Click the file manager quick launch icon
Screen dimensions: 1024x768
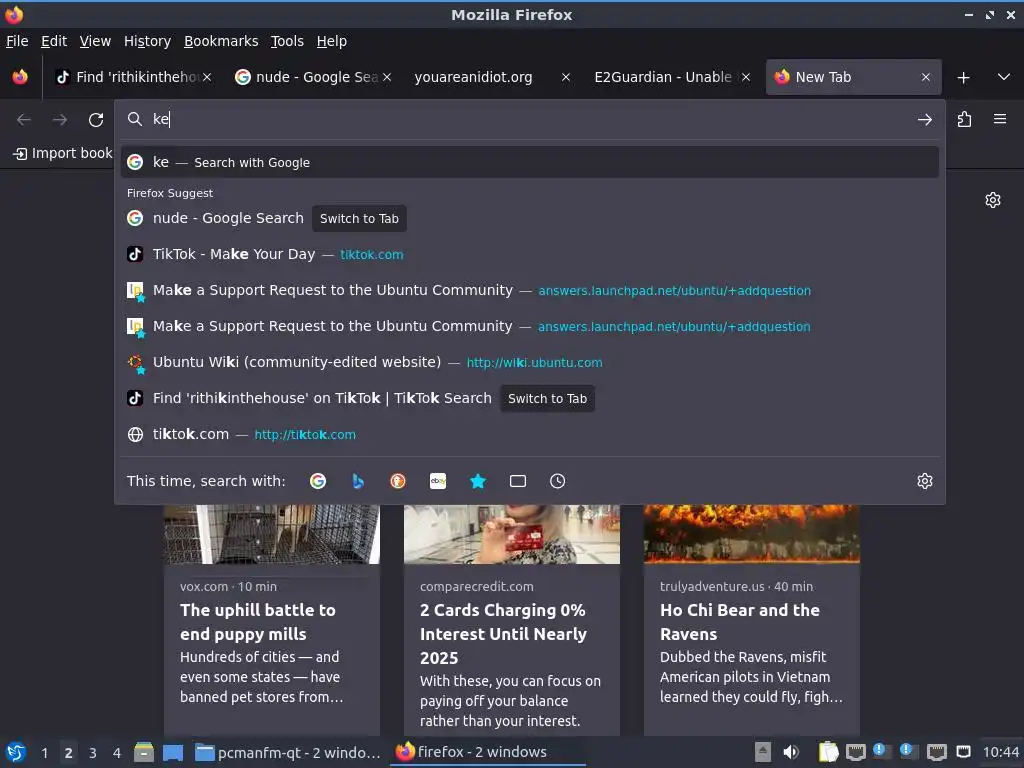144,752
